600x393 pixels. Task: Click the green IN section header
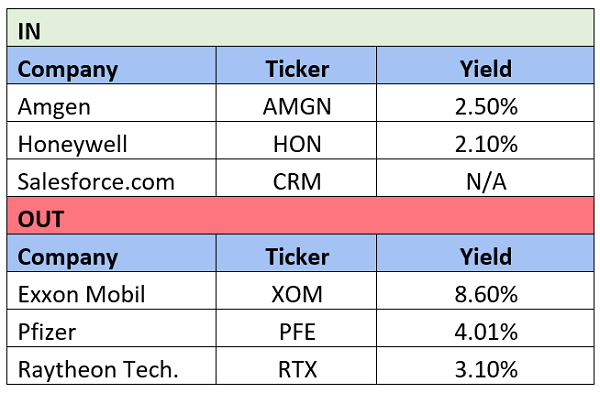[300, 28]
